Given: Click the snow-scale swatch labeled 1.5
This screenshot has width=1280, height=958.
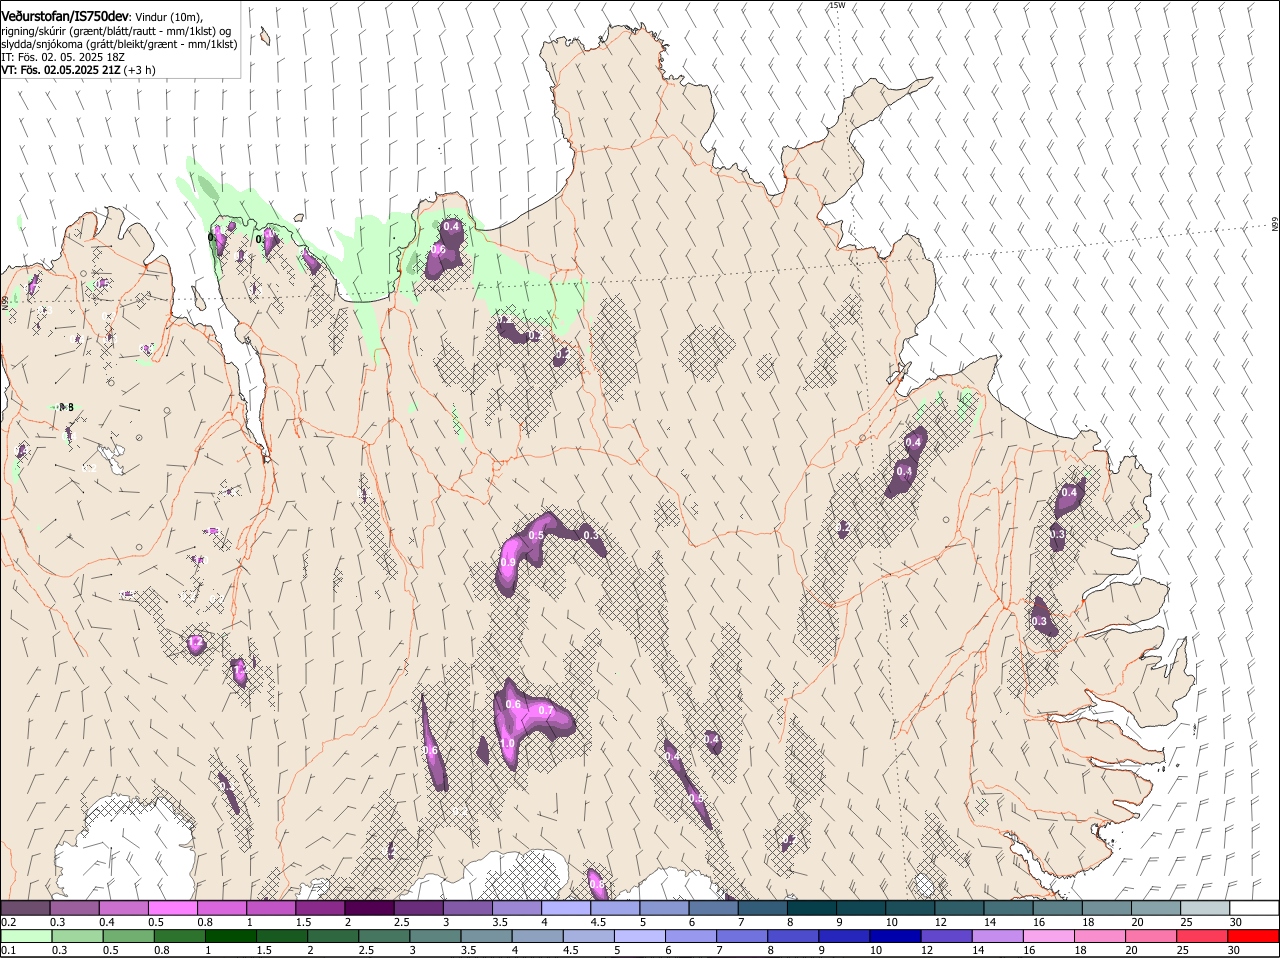Looking at the screenshot, I should (320, 907).
